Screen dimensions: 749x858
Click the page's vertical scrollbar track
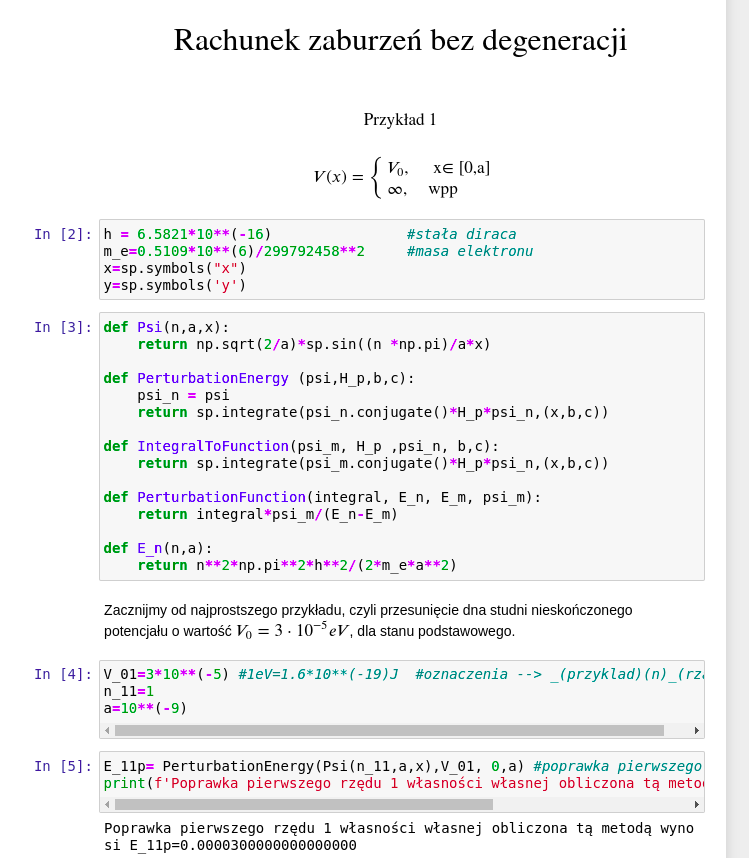click(x=737, y=429)
